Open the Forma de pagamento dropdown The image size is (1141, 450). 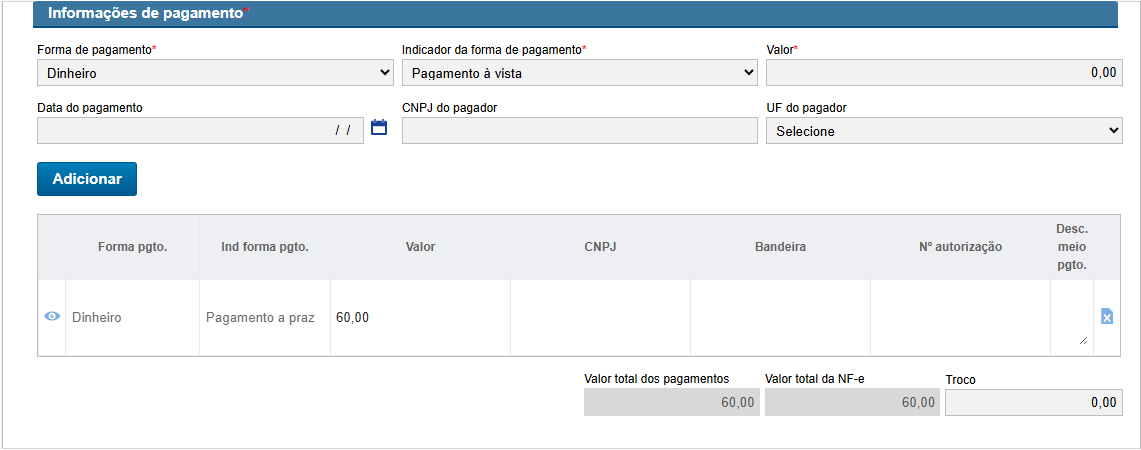coord(215,72)
